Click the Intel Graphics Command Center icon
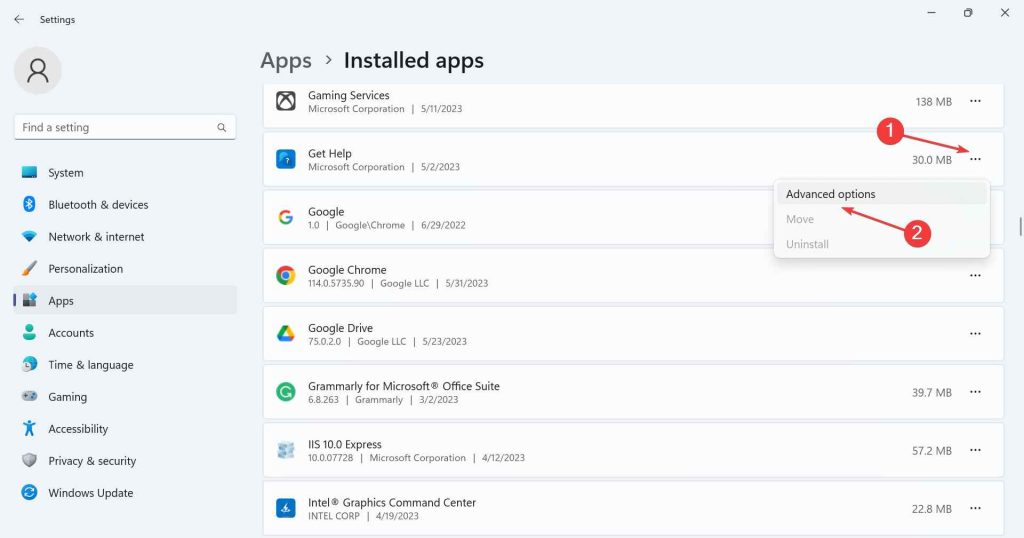 click(x=286, y=508)
